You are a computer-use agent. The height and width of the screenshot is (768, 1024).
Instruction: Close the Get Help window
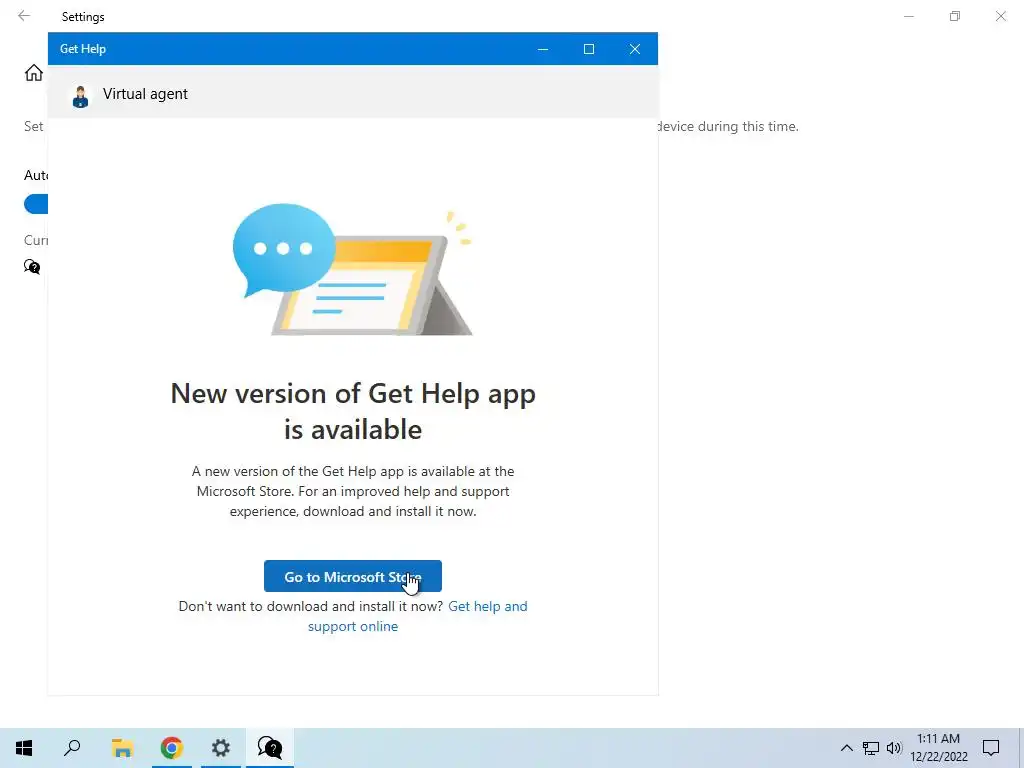pyautogui.click(x=635, y=49)
